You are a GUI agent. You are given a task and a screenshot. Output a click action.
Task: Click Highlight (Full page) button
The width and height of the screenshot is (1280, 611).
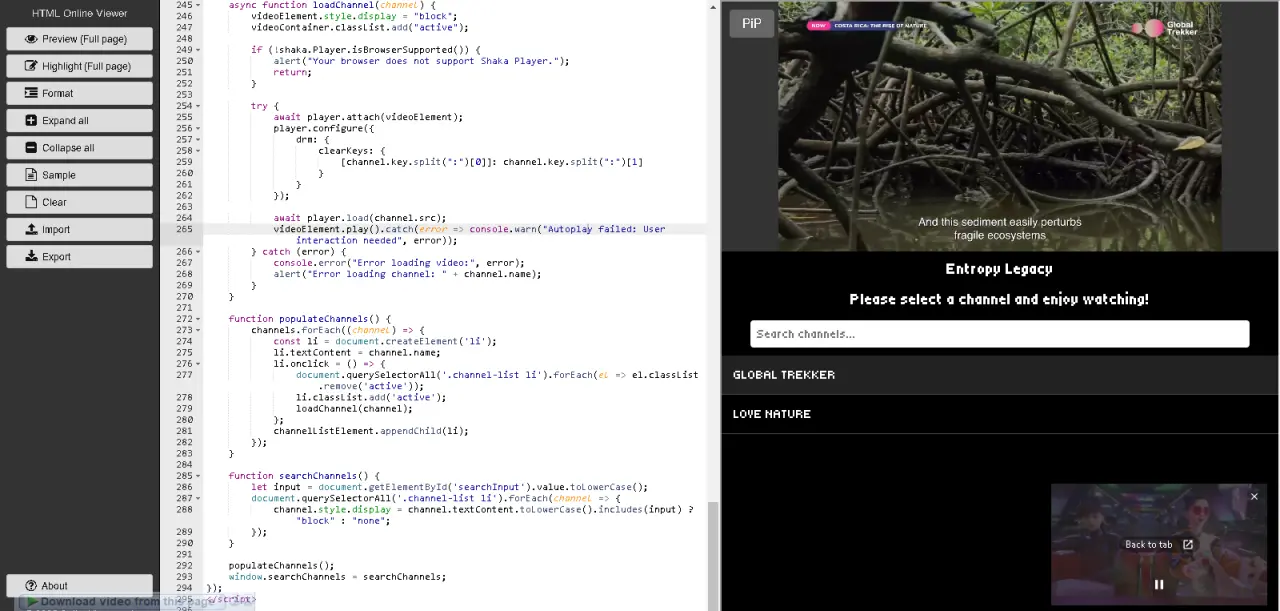pyautogui.click(x=79, y=66)
